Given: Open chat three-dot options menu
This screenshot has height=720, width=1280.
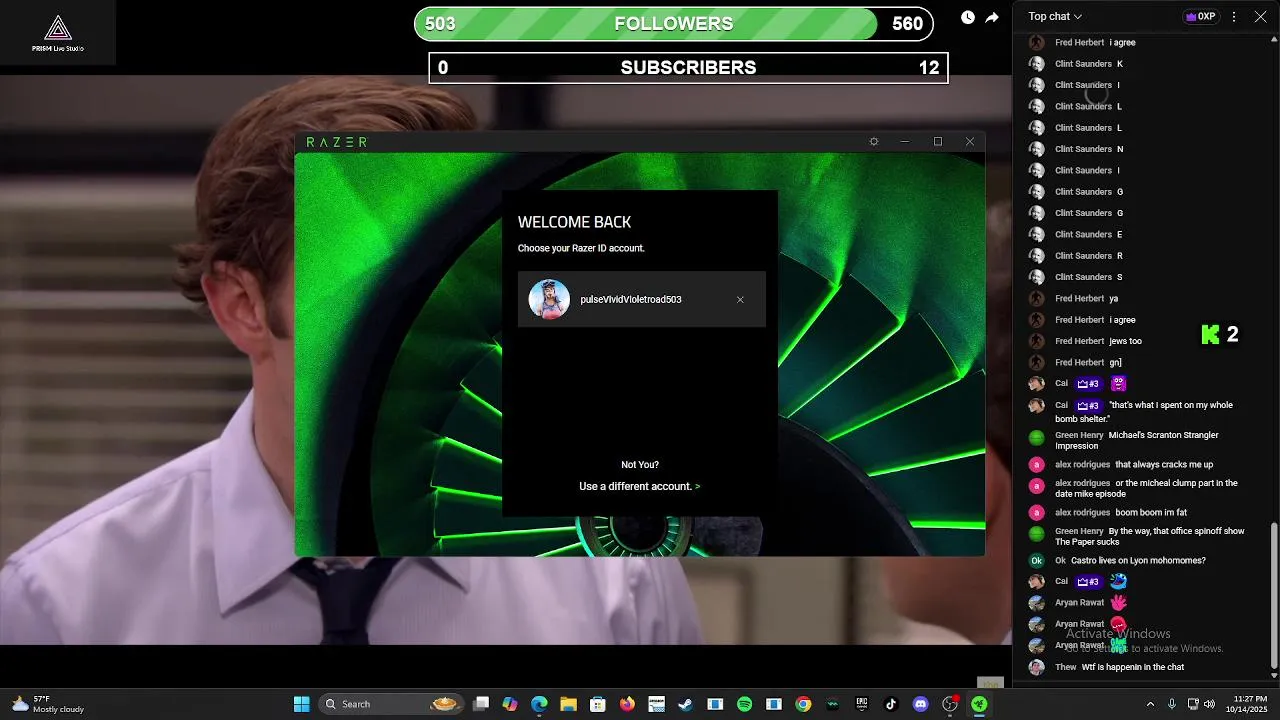Looking at the screenshot, I should coord(1234,16).
